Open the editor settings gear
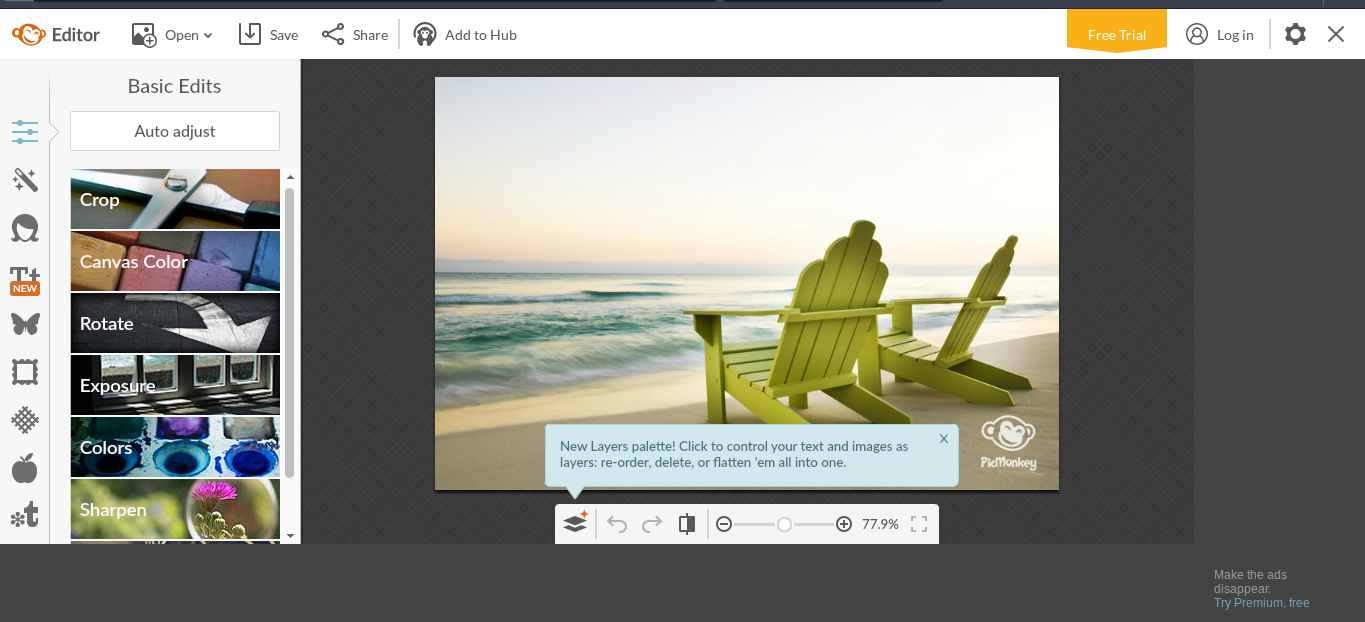 click(x=1294, y=33)
